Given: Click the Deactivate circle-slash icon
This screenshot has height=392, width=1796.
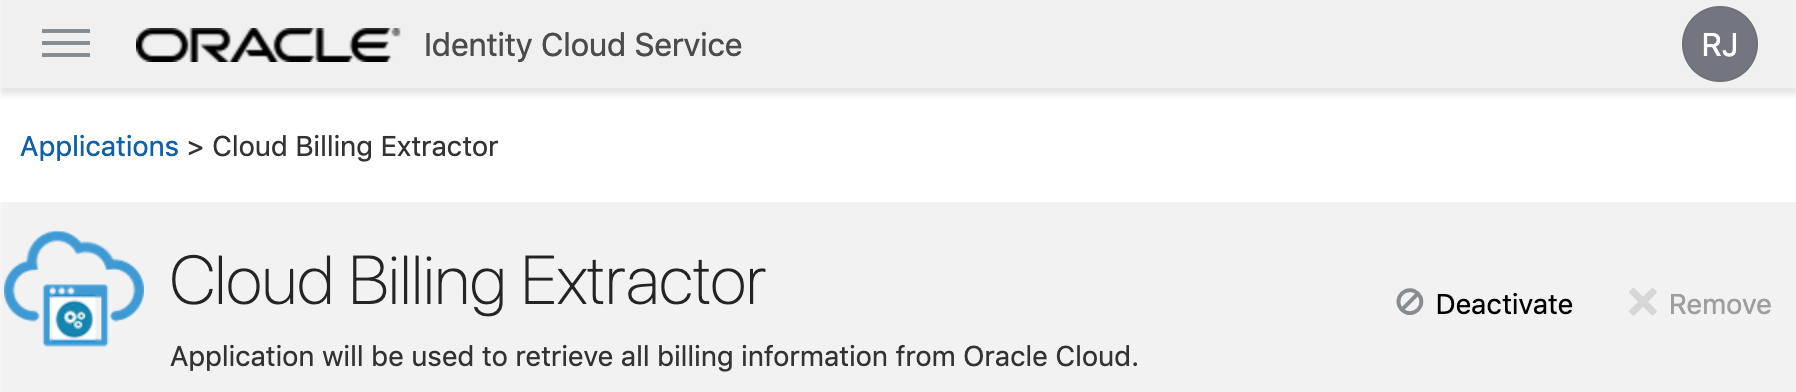Looking at the screenshot, I should pyautogui.click(x=1409, y=302).
